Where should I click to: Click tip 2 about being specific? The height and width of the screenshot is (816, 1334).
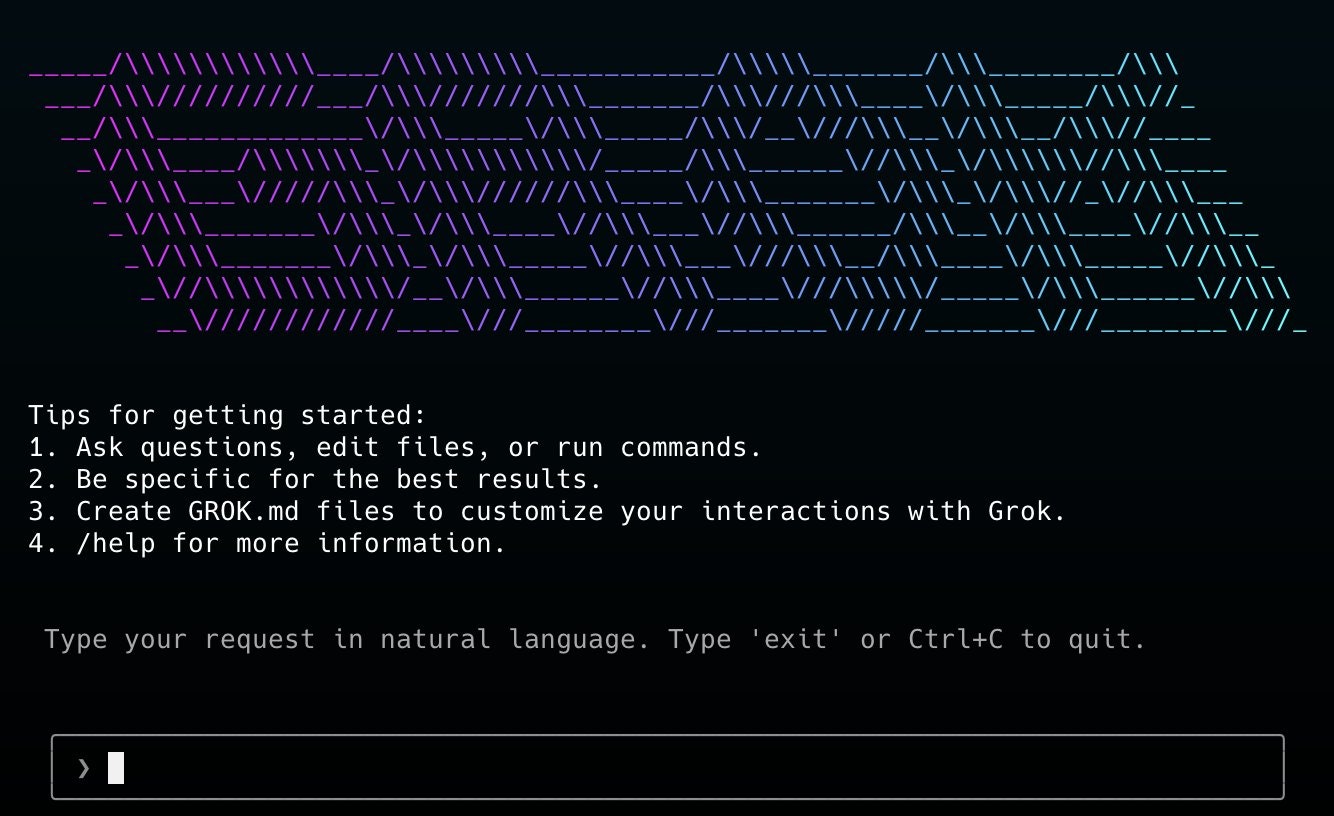click(x=315, y=479)
